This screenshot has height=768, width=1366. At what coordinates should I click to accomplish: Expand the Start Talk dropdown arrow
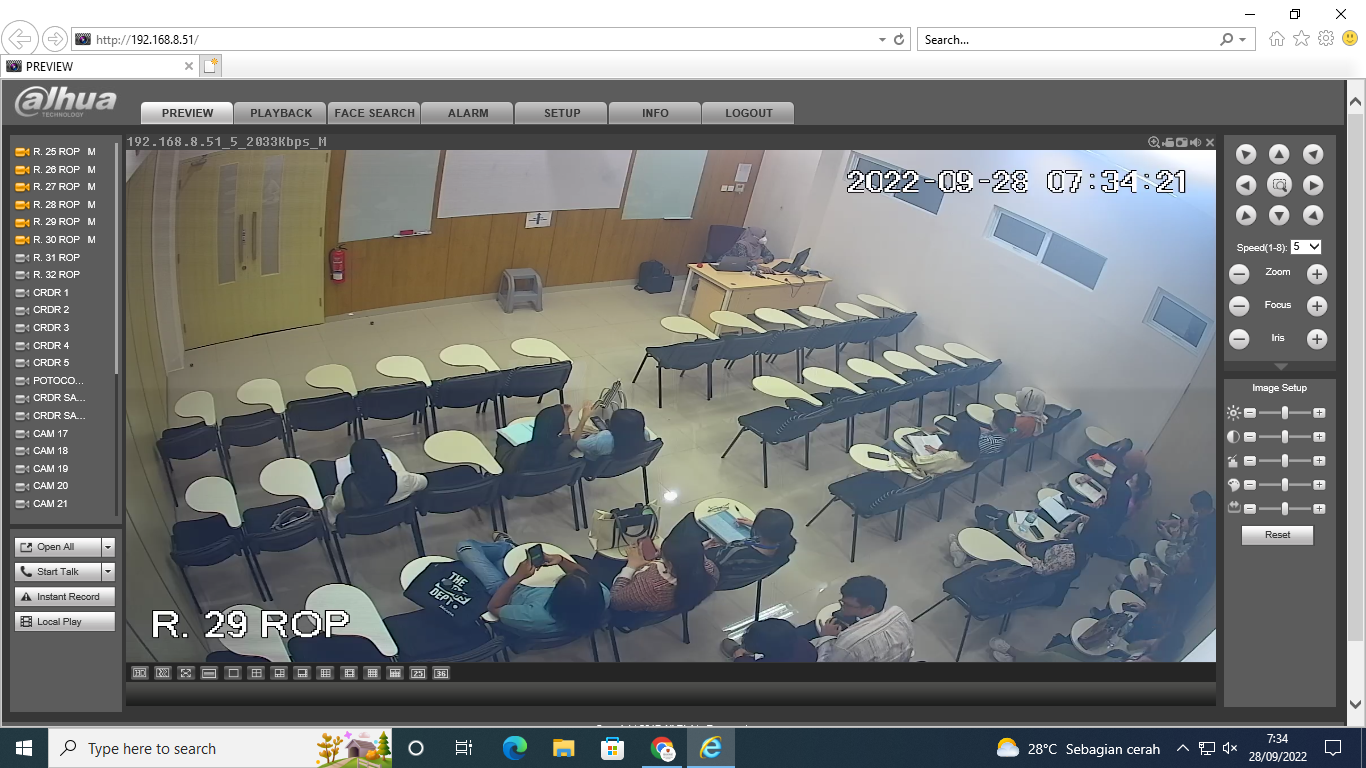[109, 572]
